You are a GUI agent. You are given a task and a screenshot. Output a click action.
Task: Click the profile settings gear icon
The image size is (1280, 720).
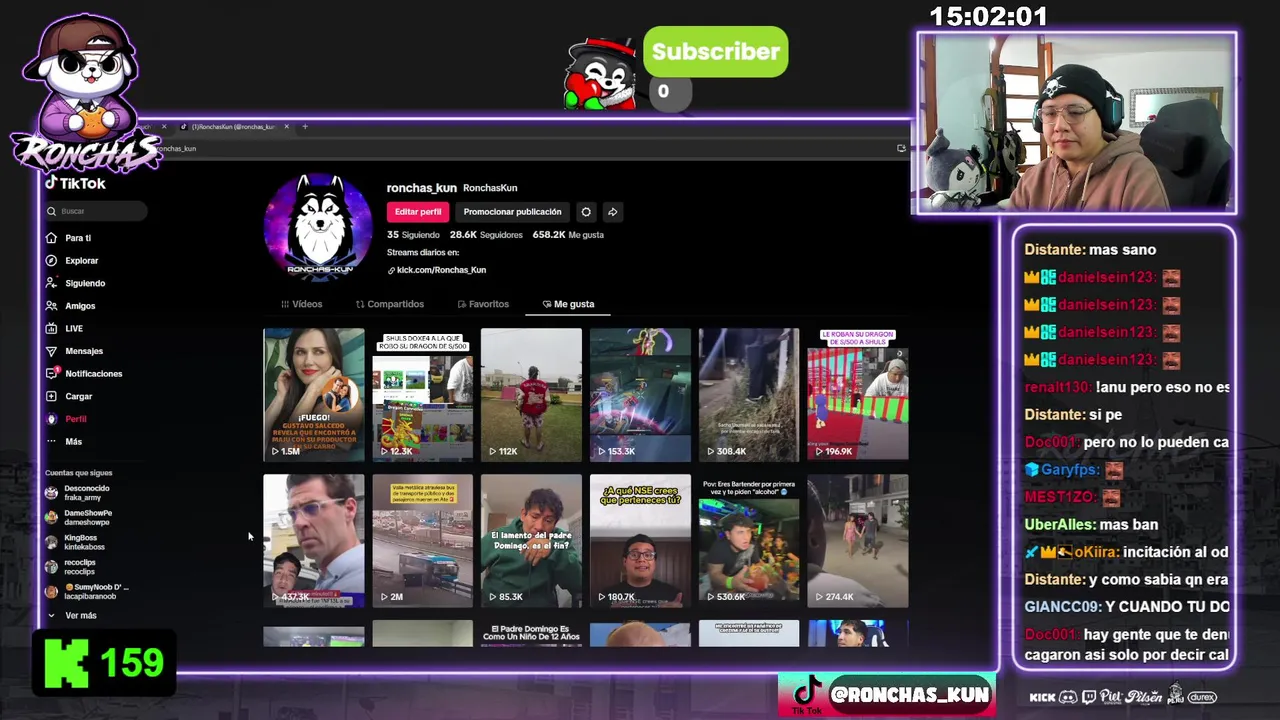(x=586, y=212)
